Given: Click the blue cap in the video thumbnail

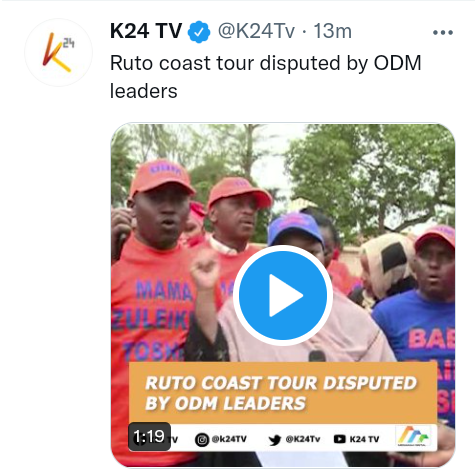Looking at the screenshot, I should (295, 228).
